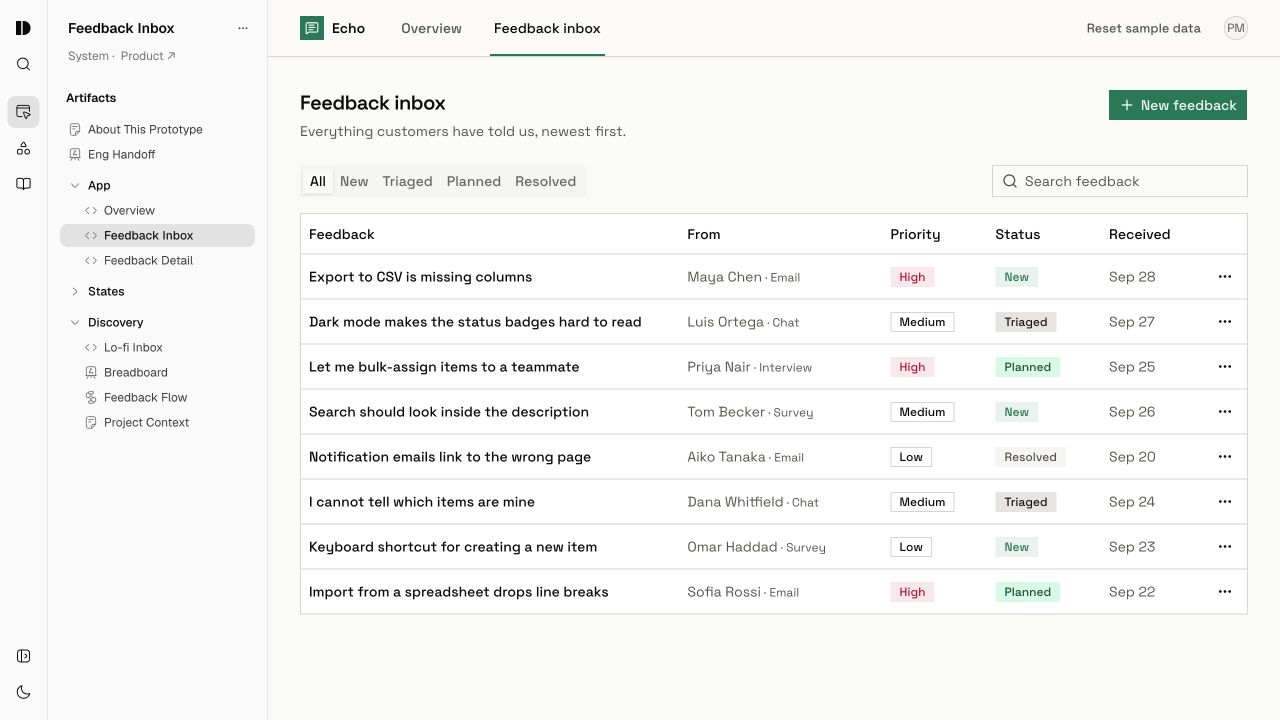Click the Feedback Flow diagram icon
Viewport: 1280px width, 720px height.
tap(91, 397)
